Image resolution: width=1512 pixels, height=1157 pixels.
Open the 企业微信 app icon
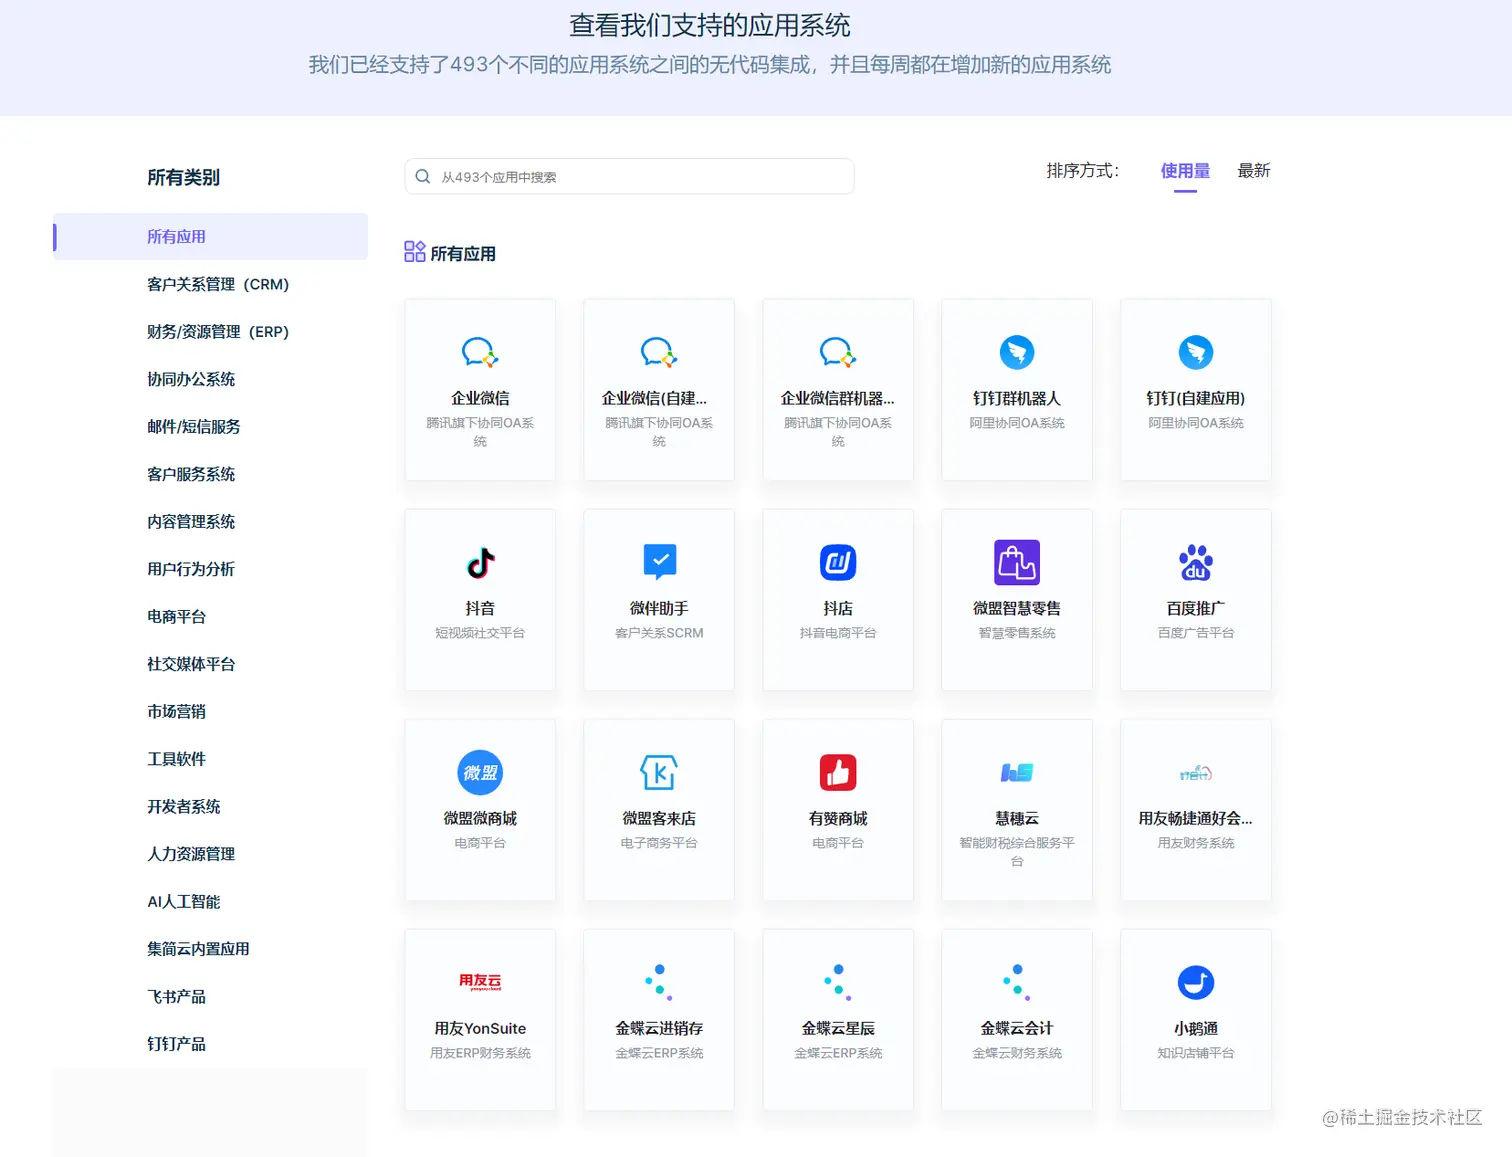tap(480, 352)
